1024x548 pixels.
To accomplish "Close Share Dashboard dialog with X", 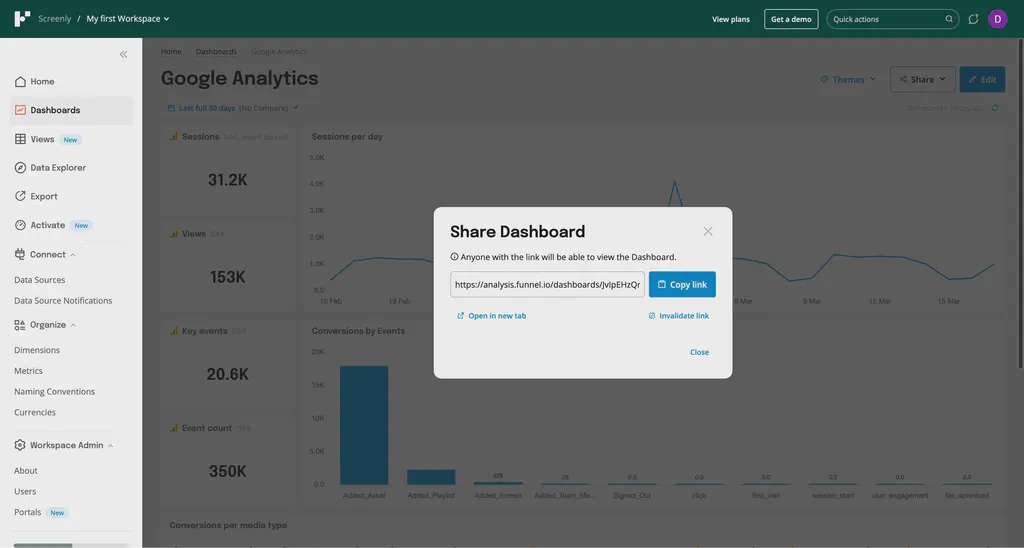I will 708,231.
